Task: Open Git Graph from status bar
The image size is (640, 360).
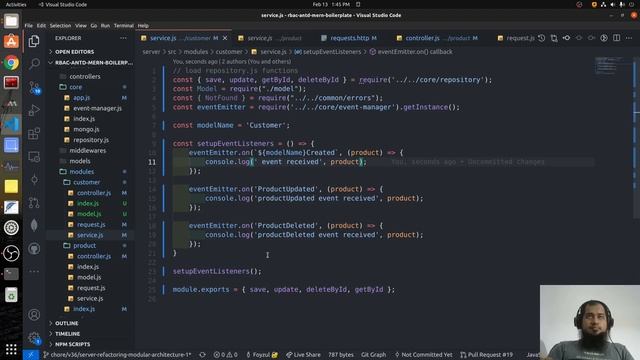Action: coord(373,355)
